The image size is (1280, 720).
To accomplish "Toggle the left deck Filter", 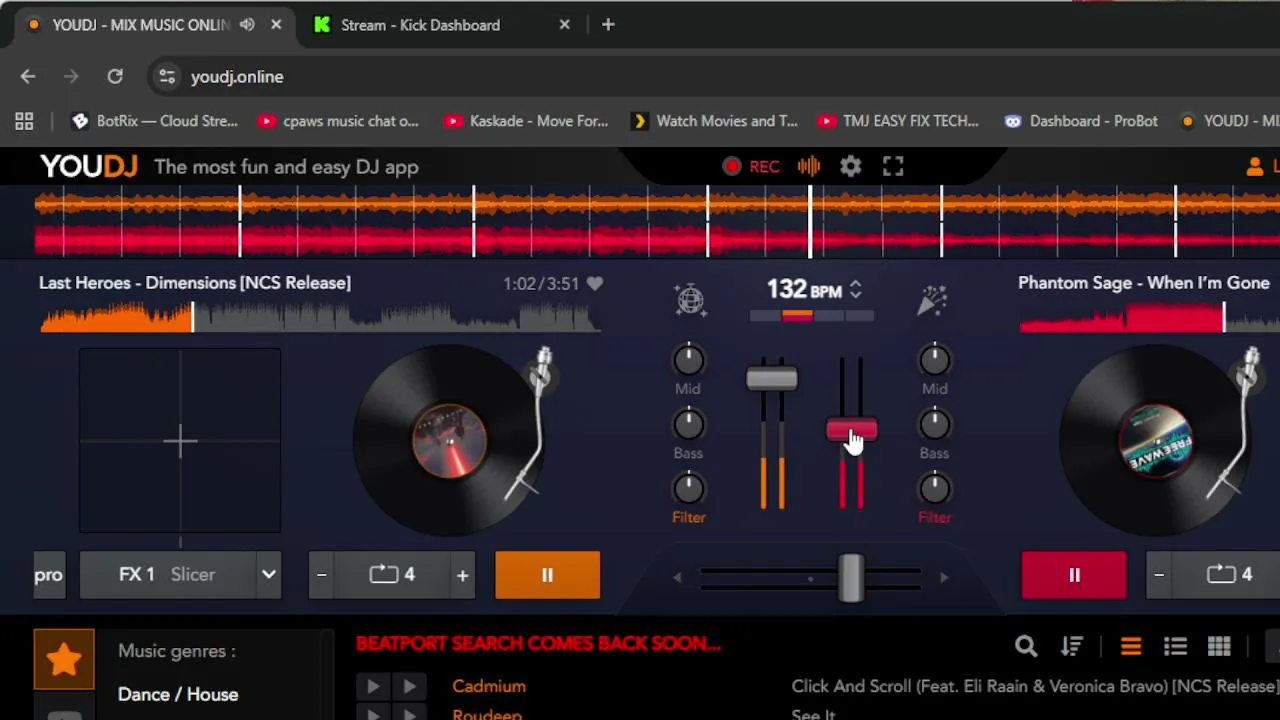I will [689, 517].
